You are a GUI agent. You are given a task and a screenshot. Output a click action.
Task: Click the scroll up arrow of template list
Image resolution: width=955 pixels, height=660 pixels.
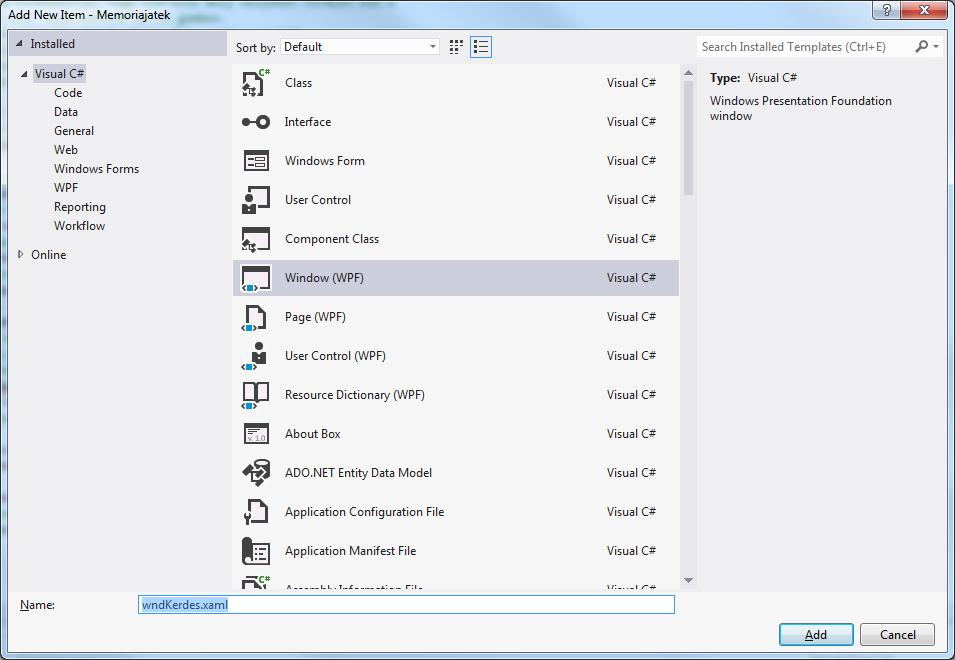(x=688, y=73)
